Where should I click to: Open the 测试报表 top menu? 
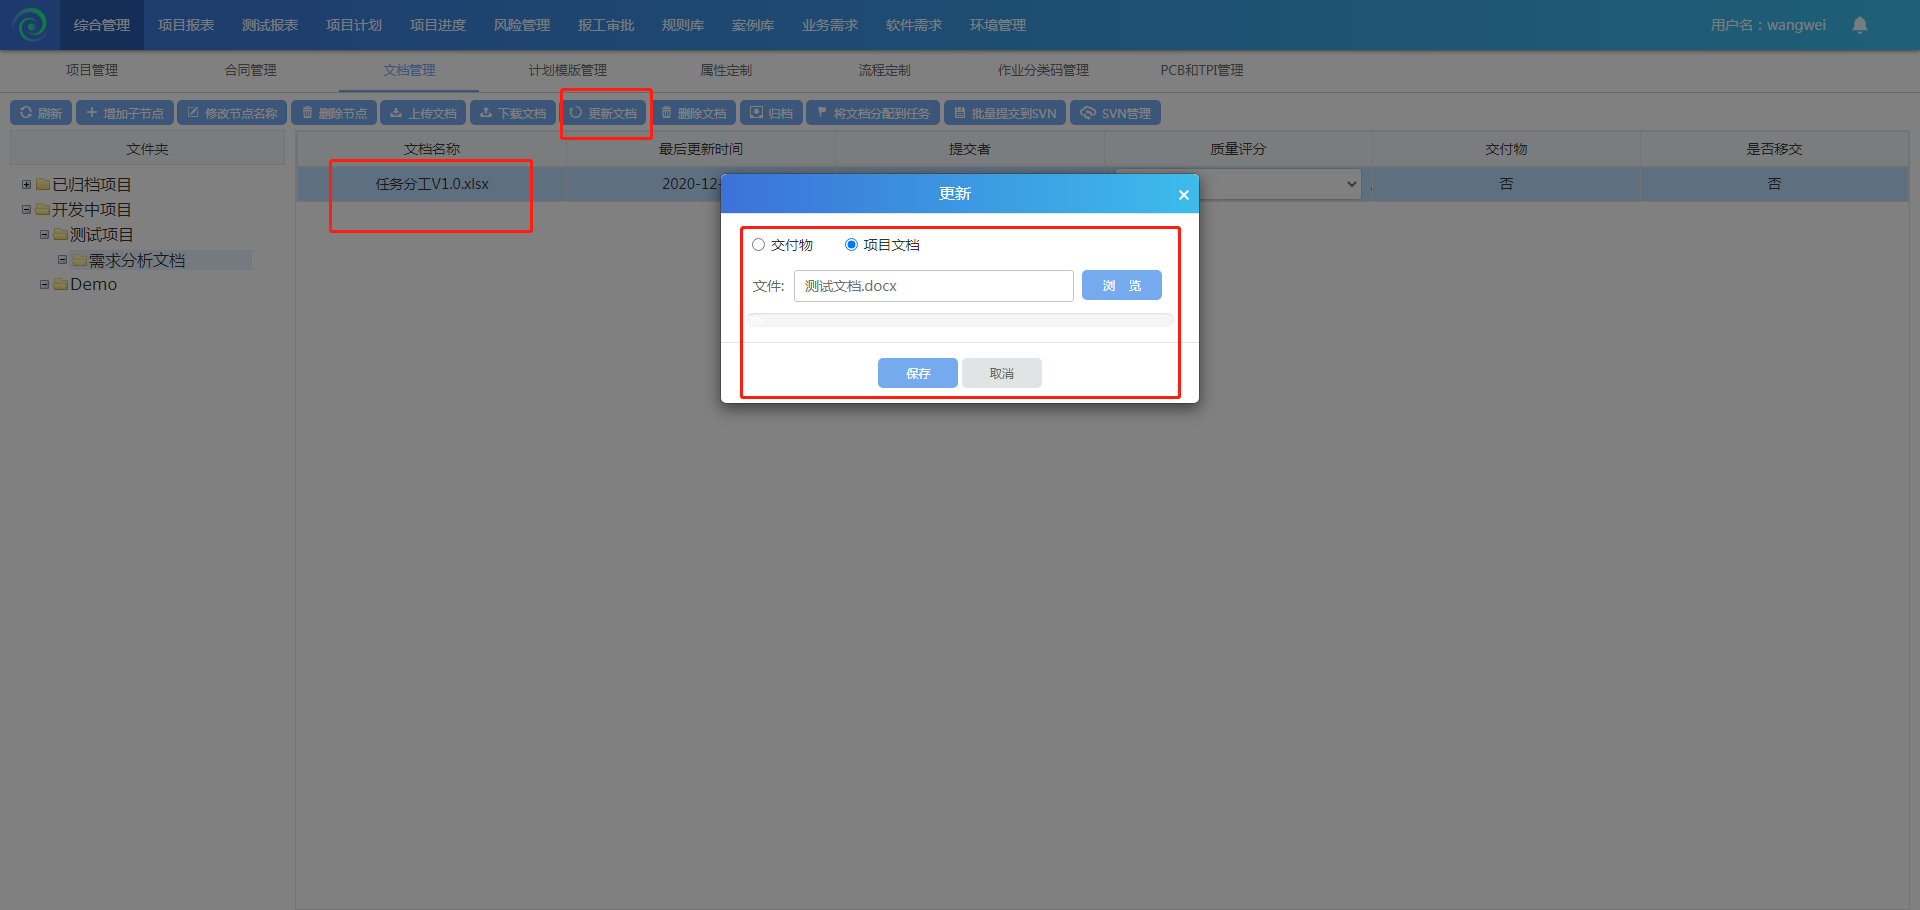point(270,25)
